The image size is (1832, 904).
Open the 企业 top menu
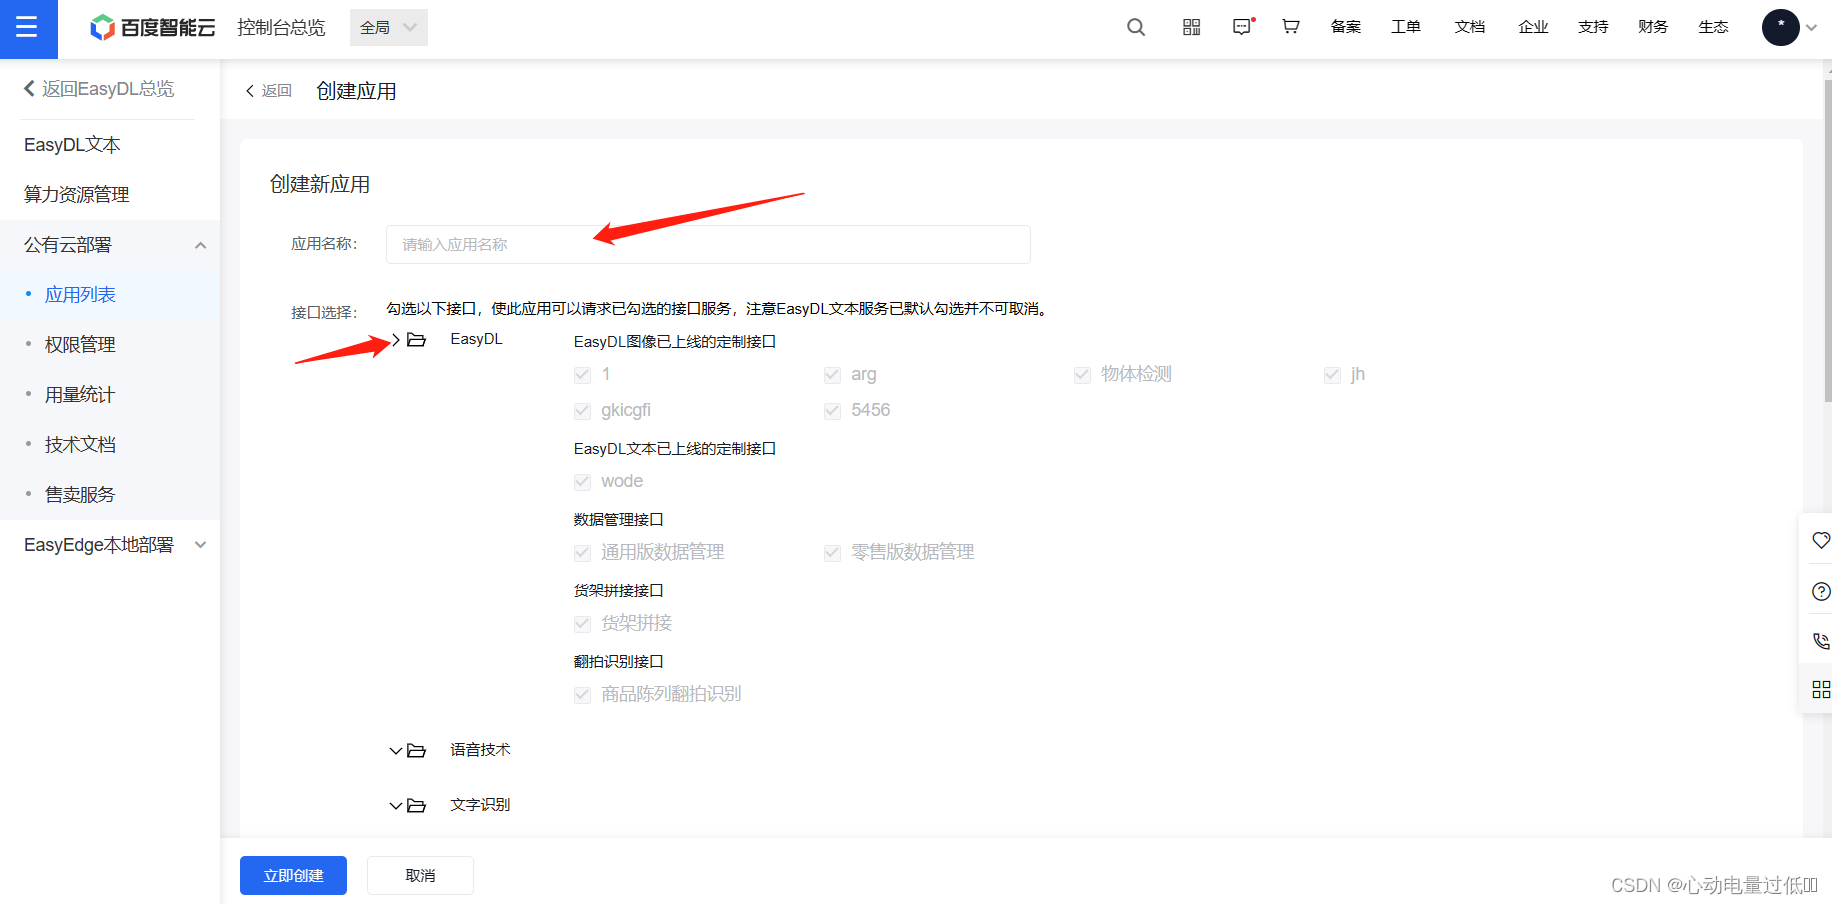(x=1533, y=27)
